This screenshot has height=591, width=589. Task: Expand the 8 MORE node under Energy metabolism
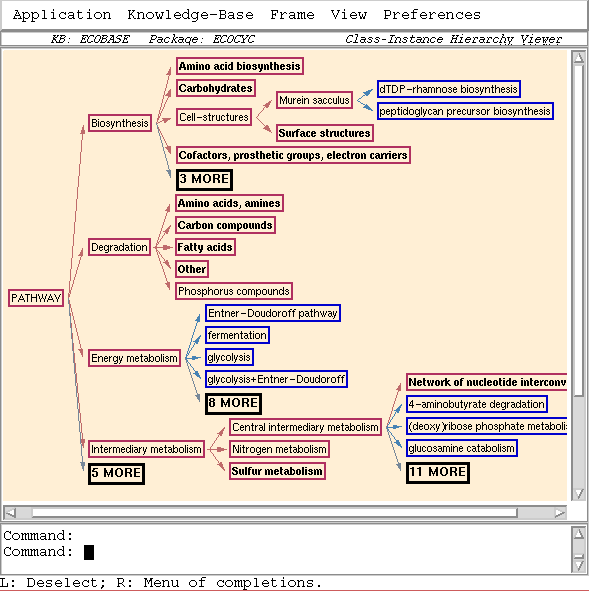(x=233, y=403)
